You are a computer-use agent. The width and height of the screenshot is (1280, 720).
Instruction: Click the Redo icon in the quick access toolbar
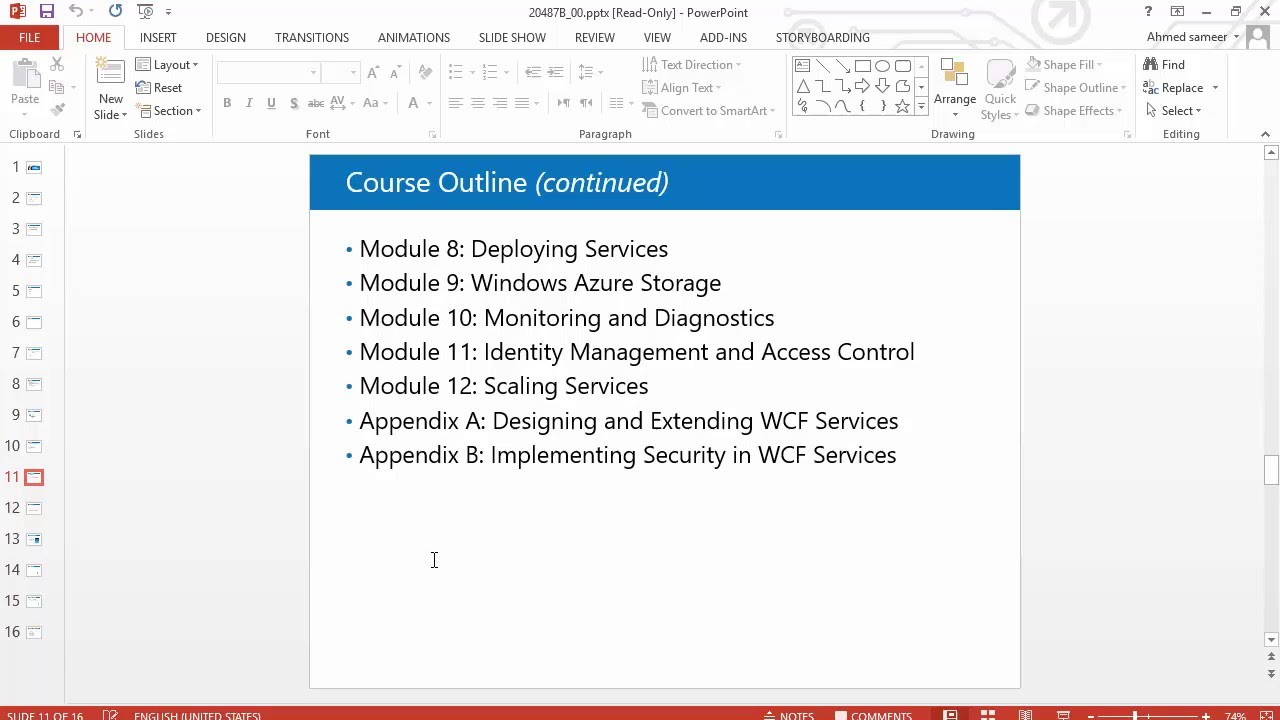tap(115, 12)
